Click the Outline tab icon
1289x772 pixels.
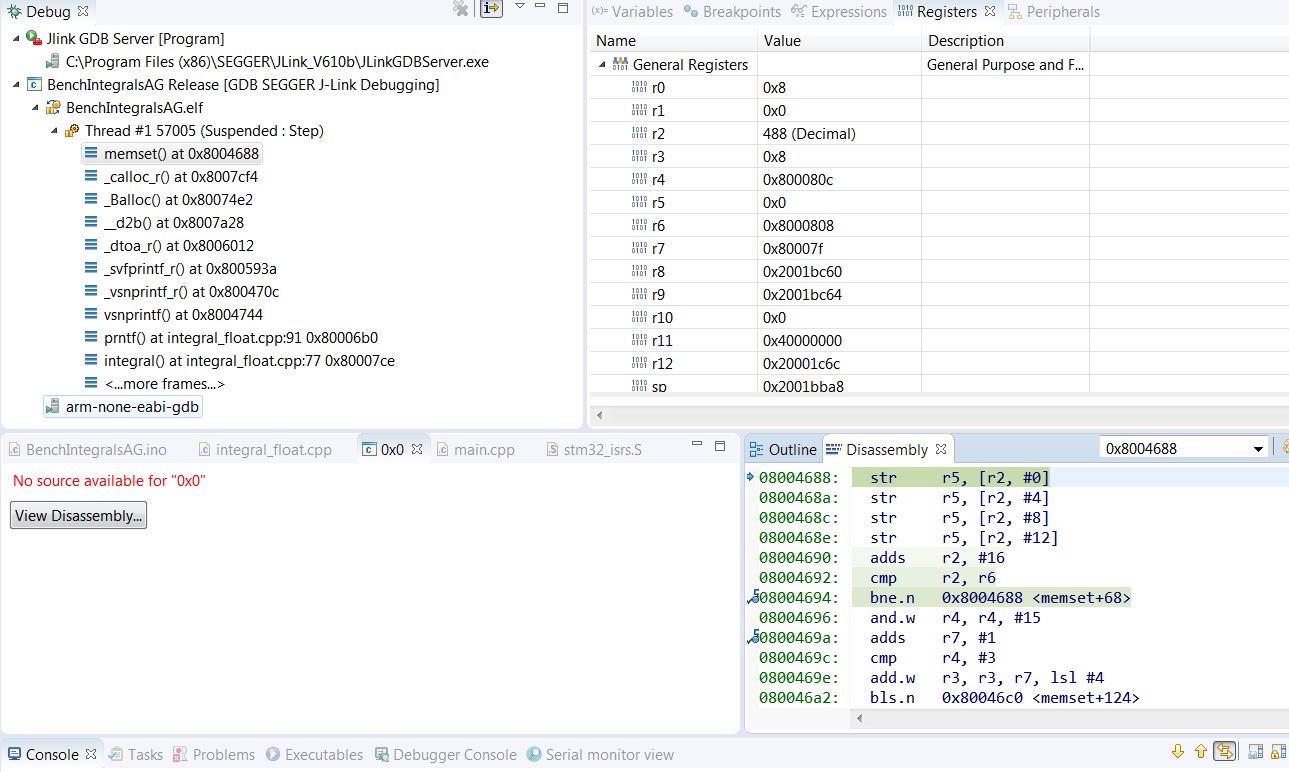[x=756, y=450]
